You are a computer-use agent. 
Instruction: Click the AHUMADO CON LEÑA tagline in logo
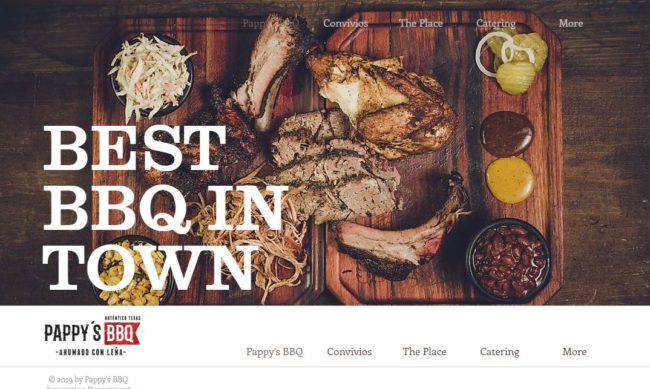click(91, 352)
